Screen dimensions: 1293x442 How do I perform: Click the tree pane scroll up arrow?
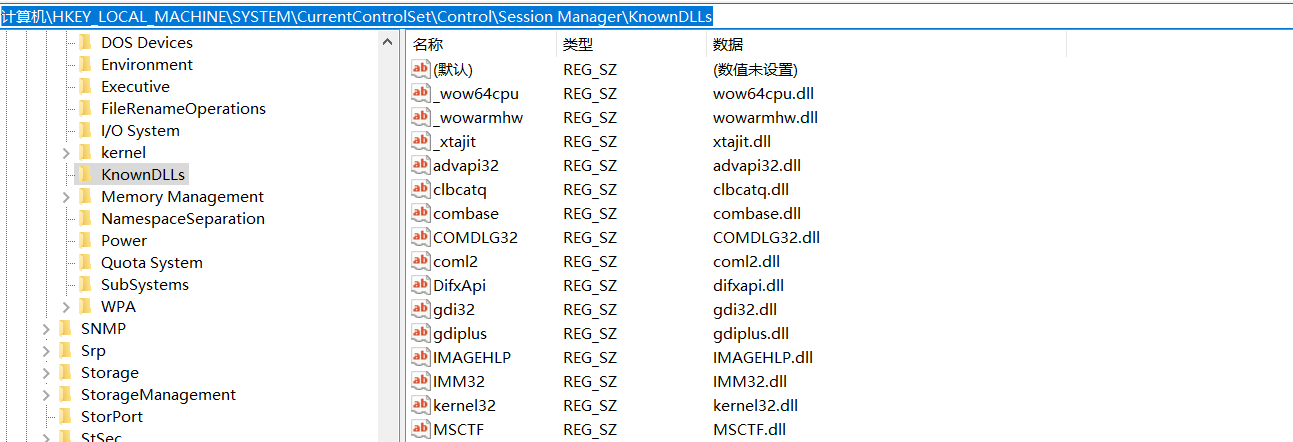388,42
